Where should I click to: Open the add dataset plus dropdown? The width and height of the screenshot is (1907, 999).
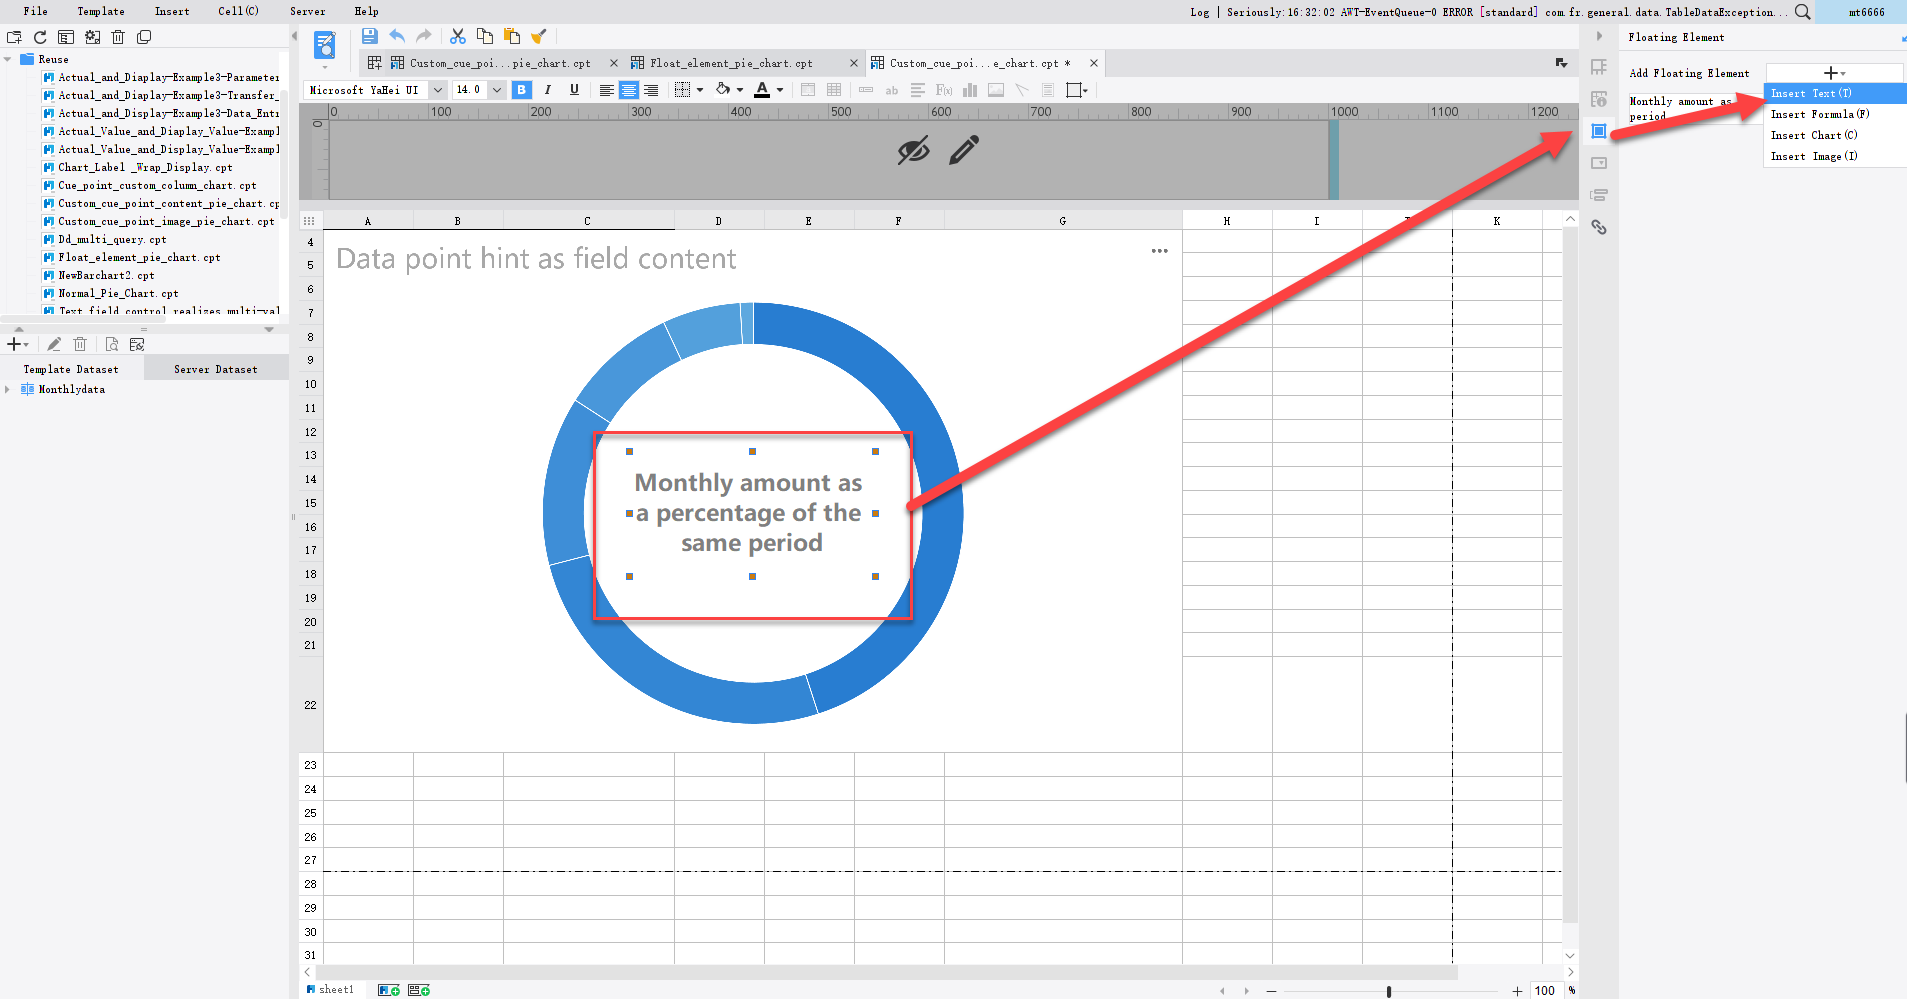click(x=18, y=344)
